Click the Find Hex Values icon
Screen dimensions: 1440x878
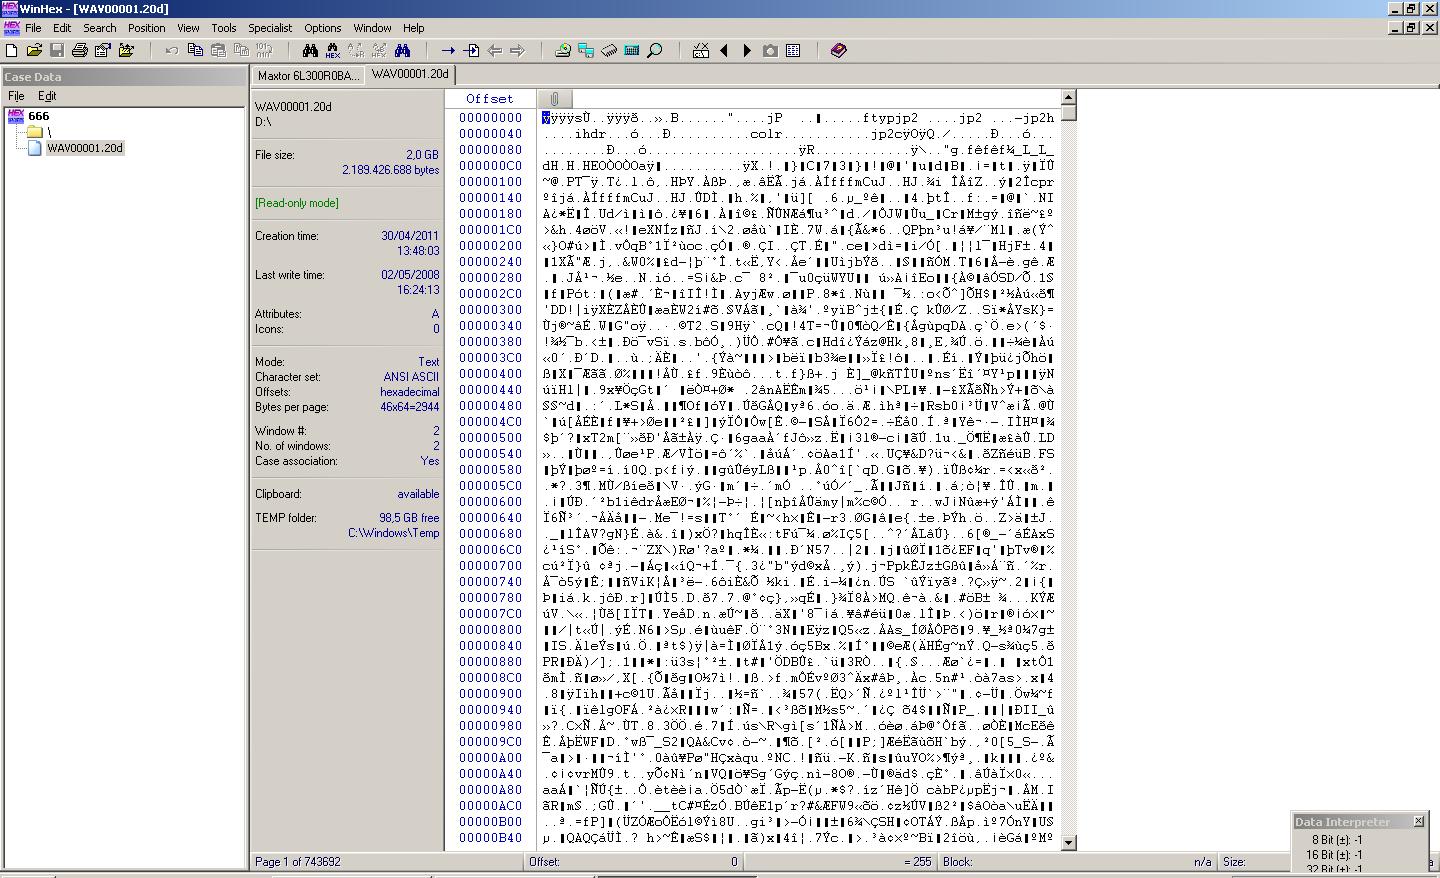333,50
